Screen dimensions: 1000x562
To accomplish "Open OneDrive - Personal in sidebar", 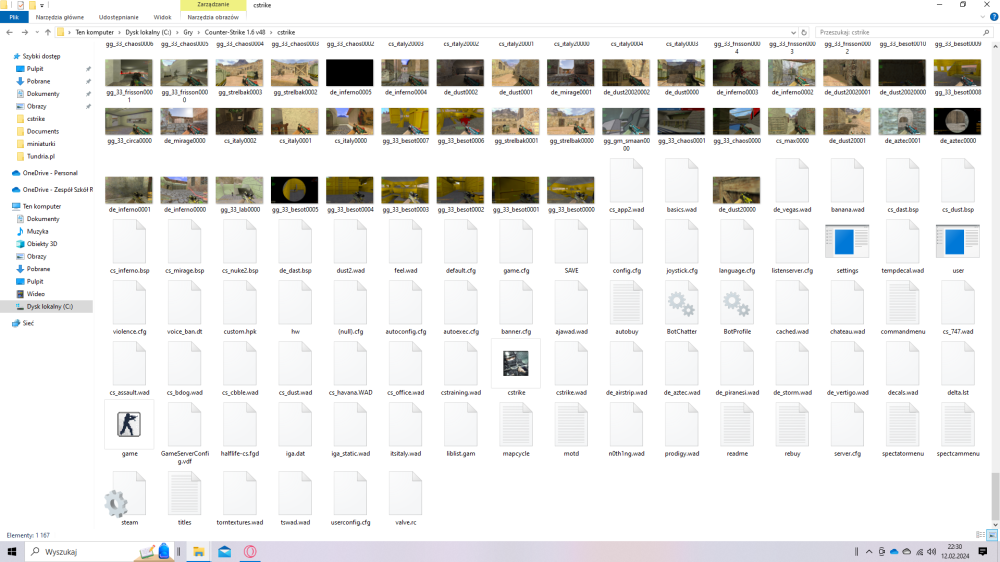I will point(50,173).
